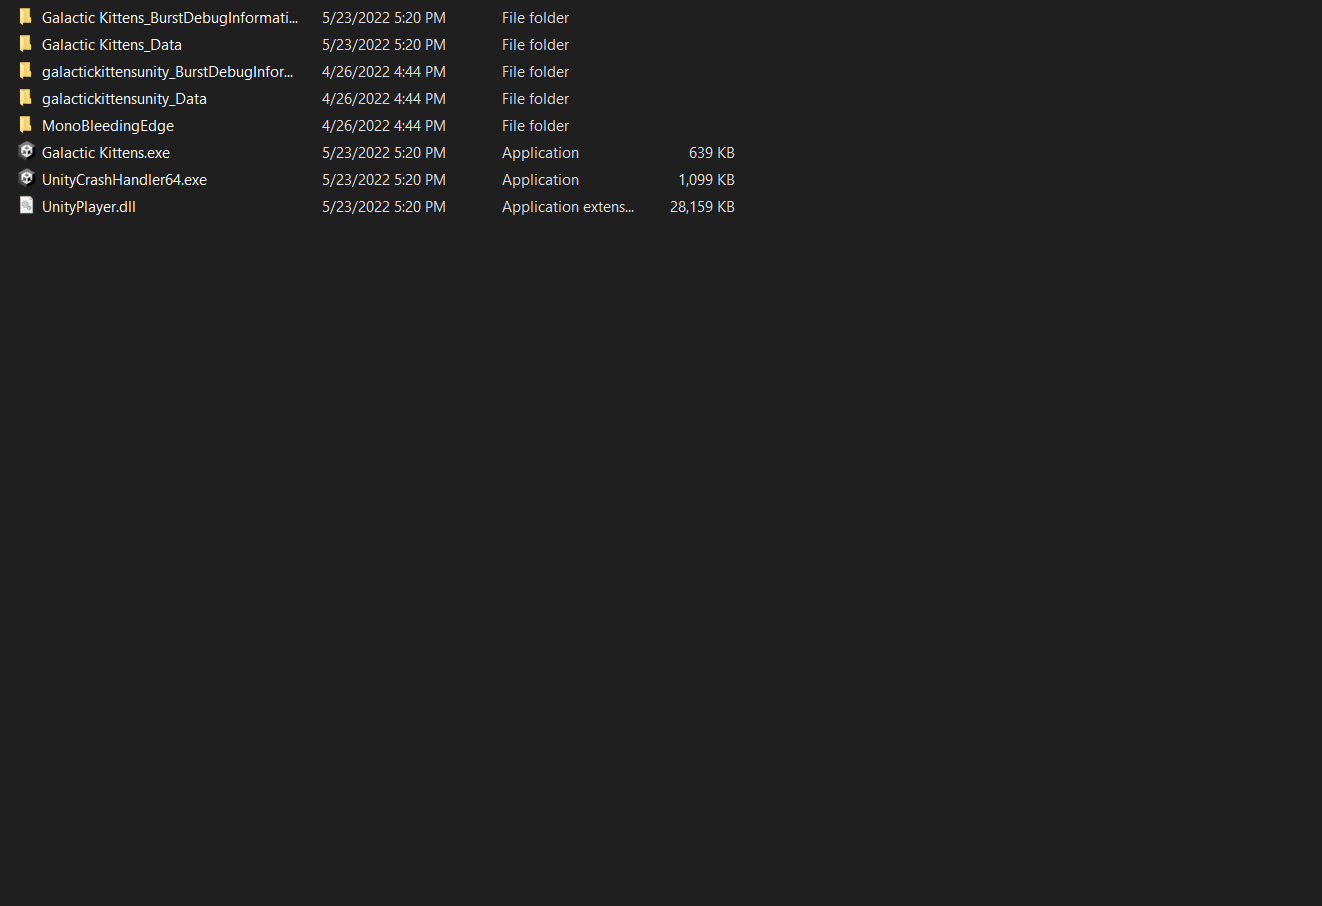The image size is (1322, 906).
Task: Select the Galactic Kittens_BurstDebugInformati... name
Action: coord(170,18)
